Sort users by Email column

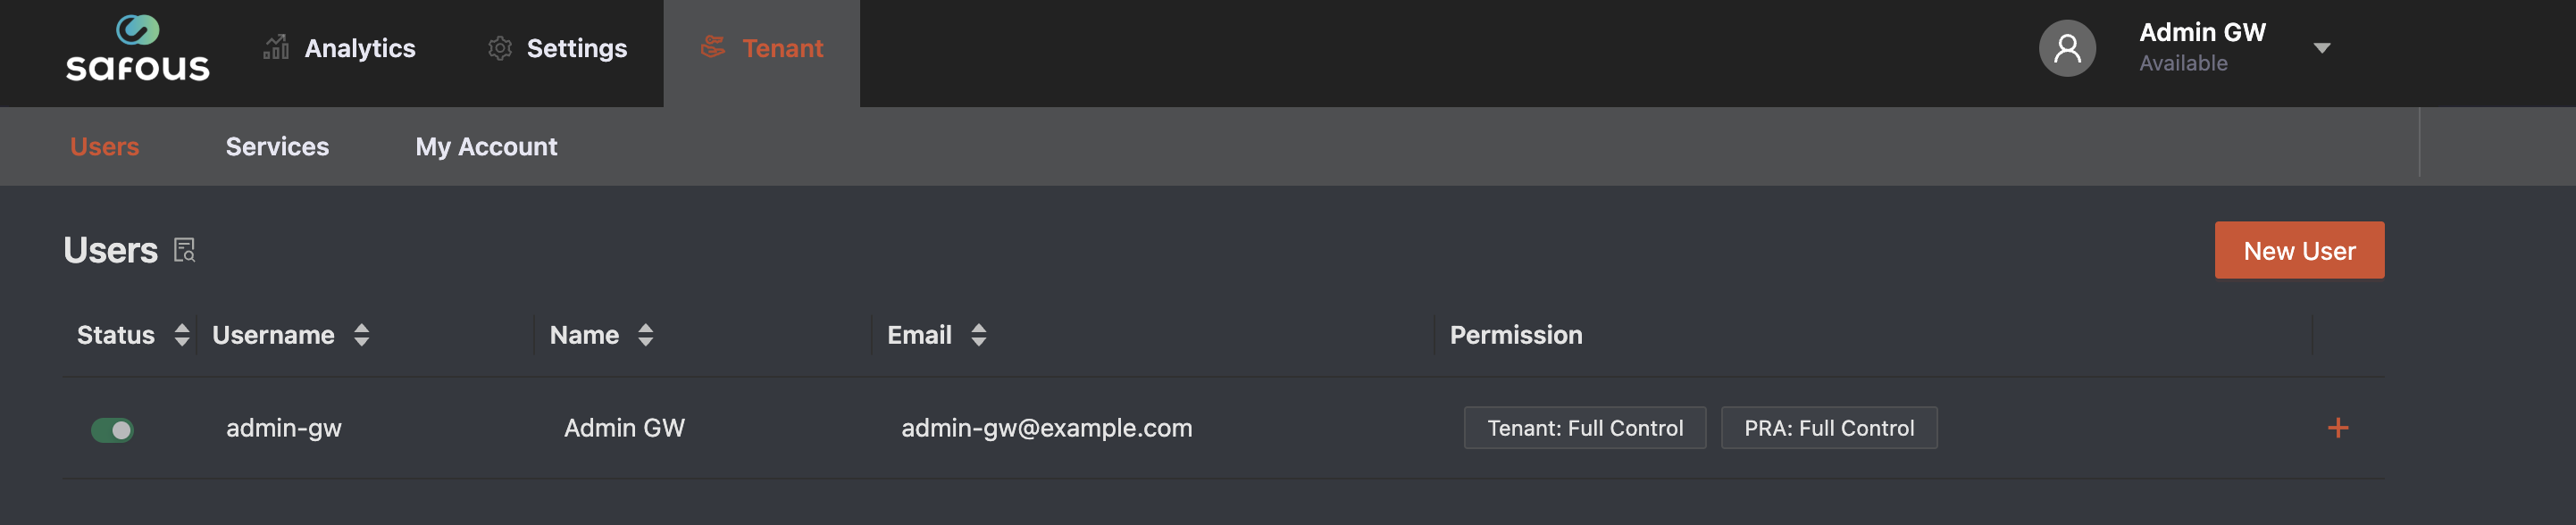[x=978, y=335]
